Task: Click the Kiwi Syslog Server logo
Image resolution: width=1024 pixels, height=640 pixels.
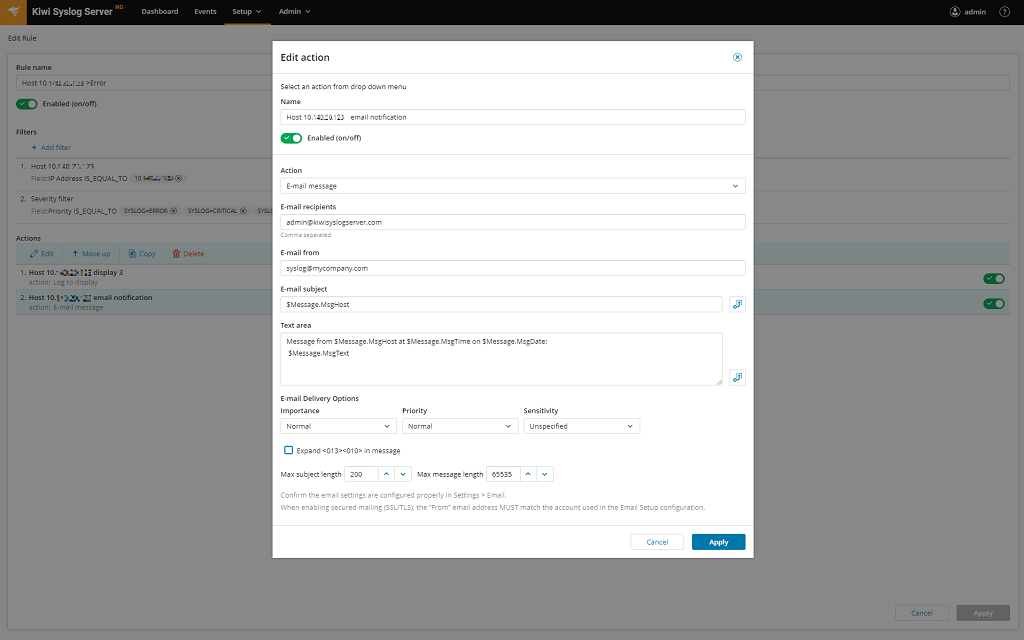Action: click(x=17, y=12)
